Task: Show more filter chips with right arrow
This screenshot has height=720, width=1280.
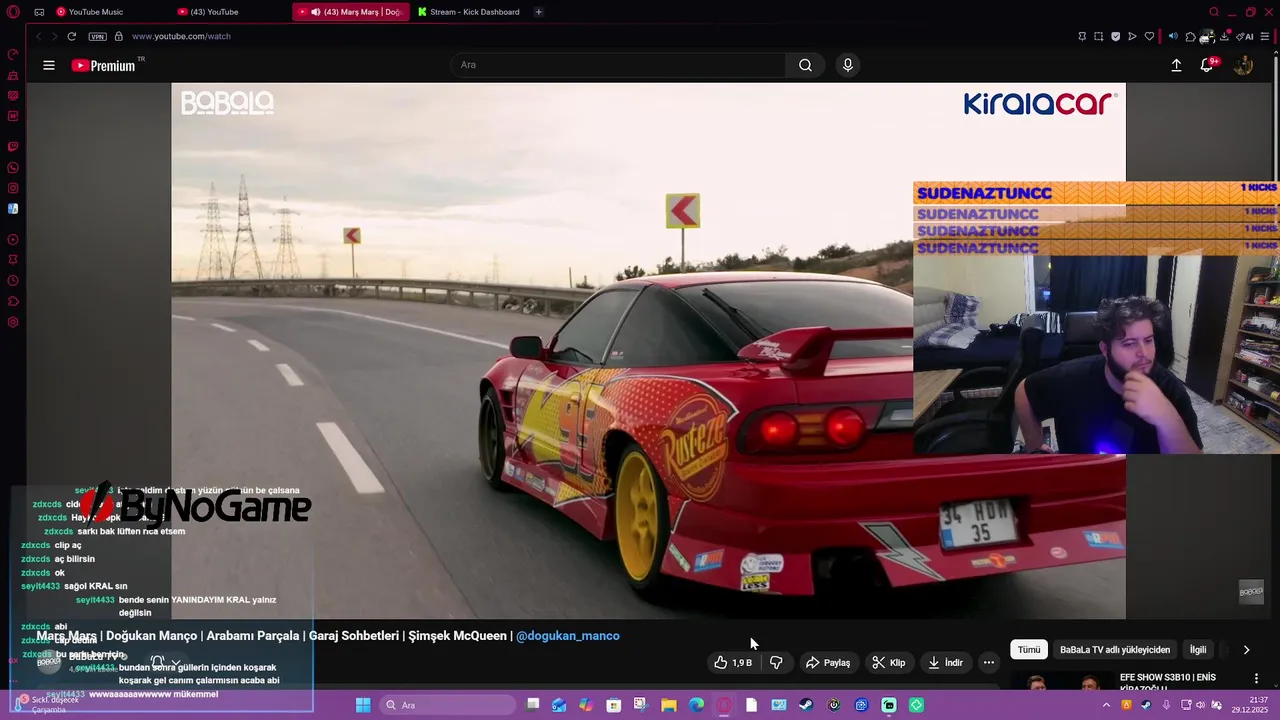Action: tap(1246, 650)
